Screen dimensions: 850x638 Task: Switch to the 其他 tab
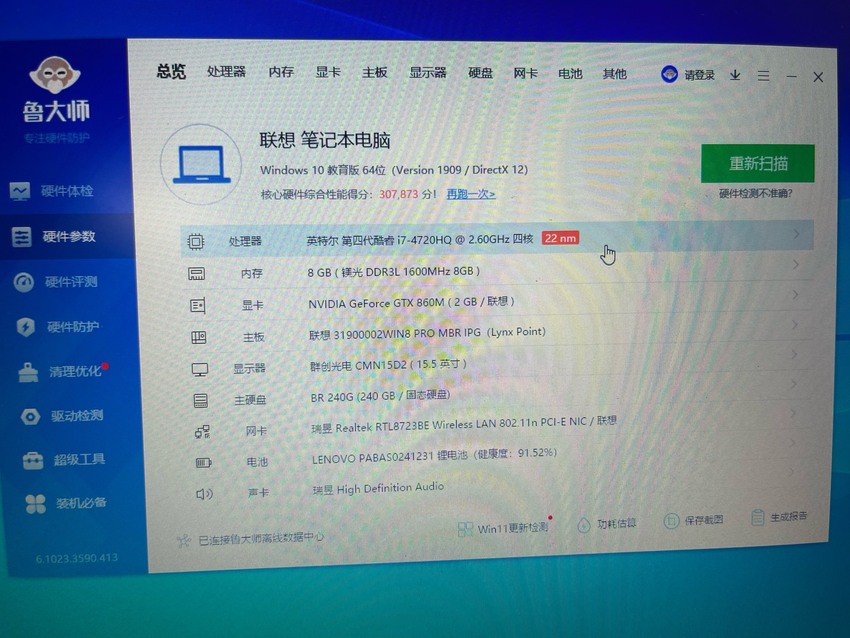point(615,74)
